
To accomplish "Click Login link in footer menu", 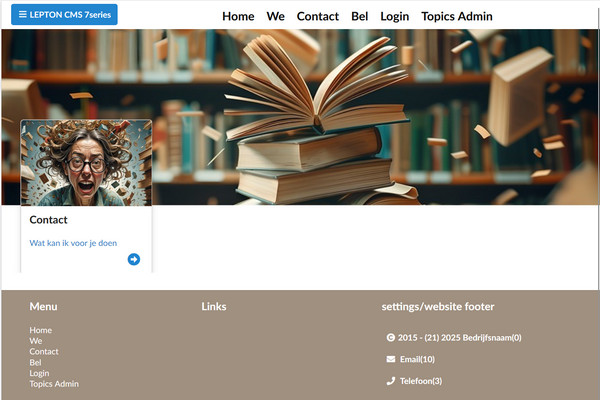I will (39, 373).
